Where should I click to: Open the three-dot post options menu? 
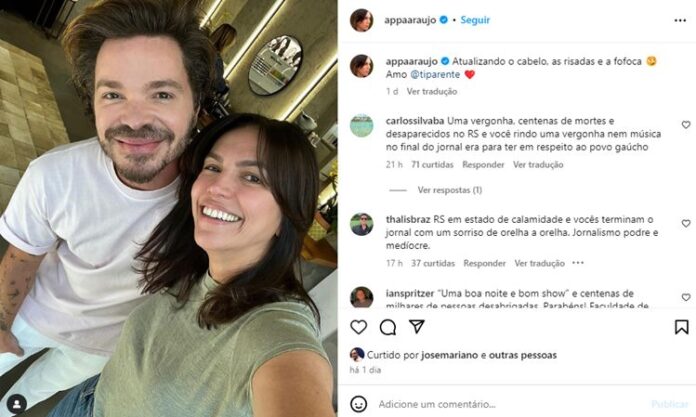680,20
